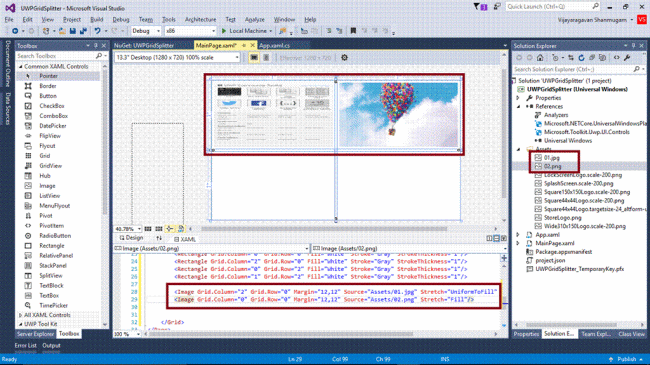The width and height of the screenshot is (650, 365).
Task: Switch designer to portrait orientation
Action: pyautogui.click(x=266, y=58)
